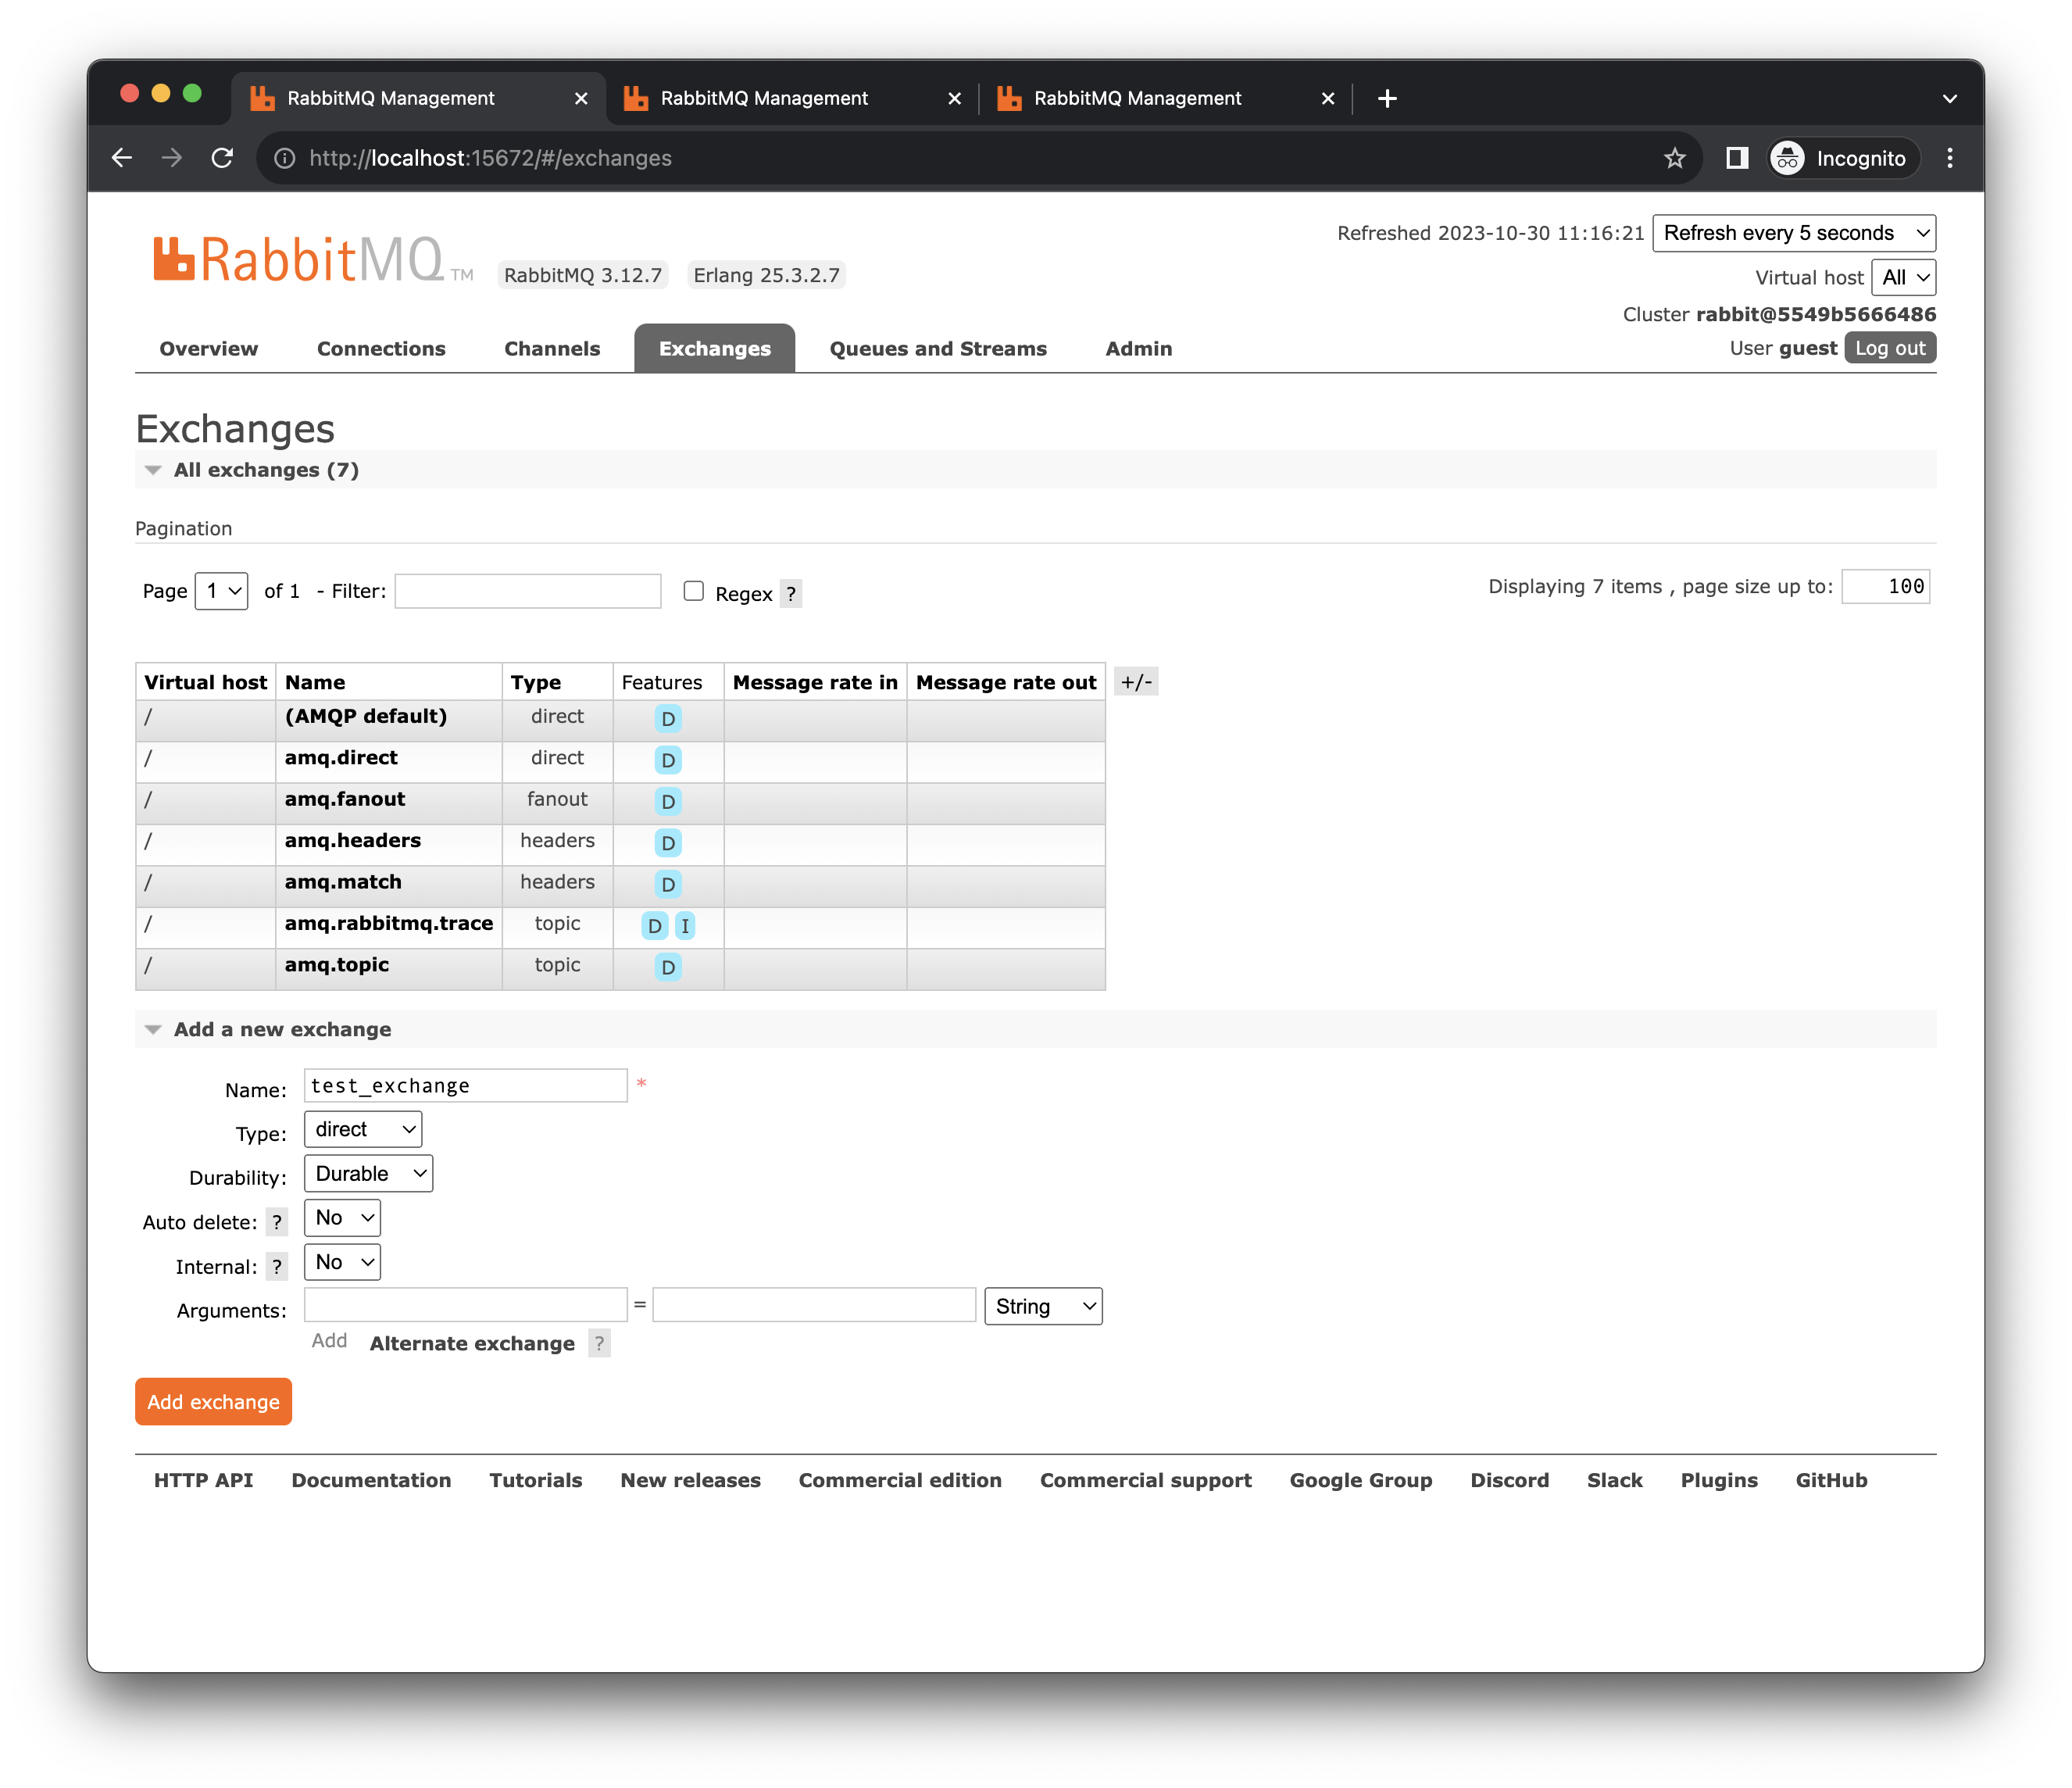Click the Filter text input
This screenshot has width=2072, height=1788.
tap(528, 591)
